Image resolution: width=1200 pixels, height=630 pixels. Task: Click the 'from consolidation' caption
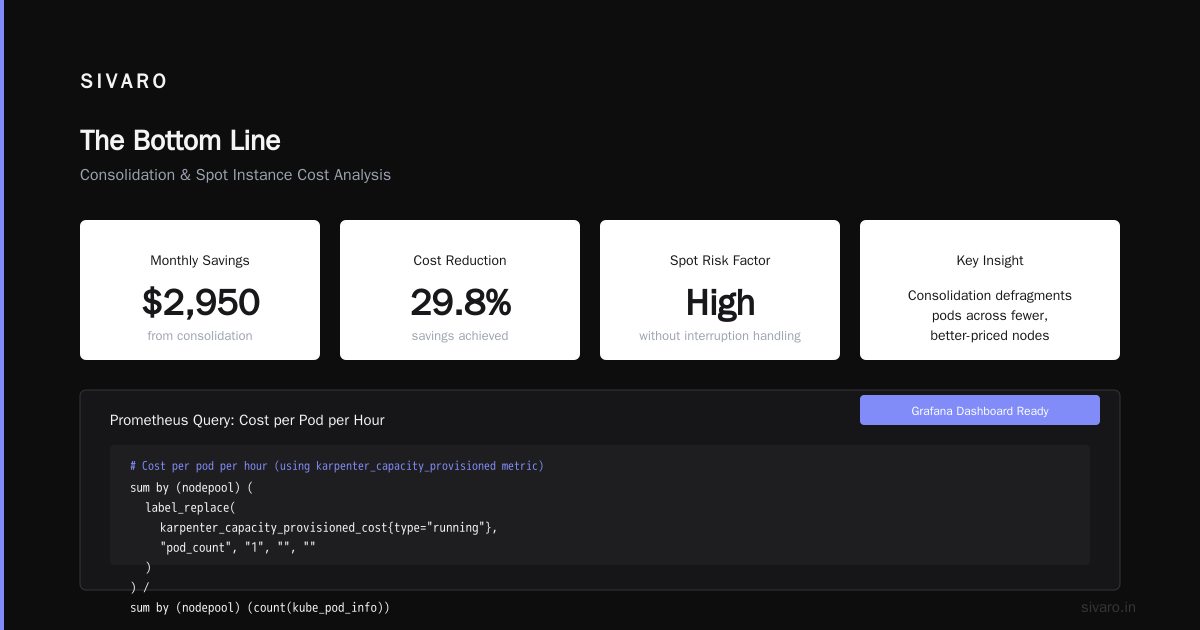[200, 336]
